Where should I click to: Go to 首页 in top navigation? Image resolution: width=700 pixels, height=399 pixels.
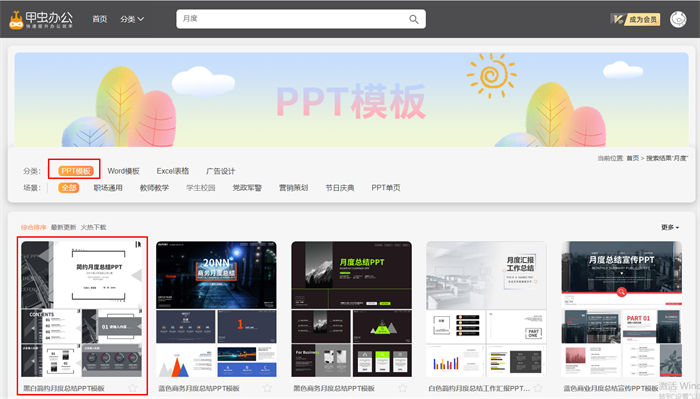pos(100,19)
